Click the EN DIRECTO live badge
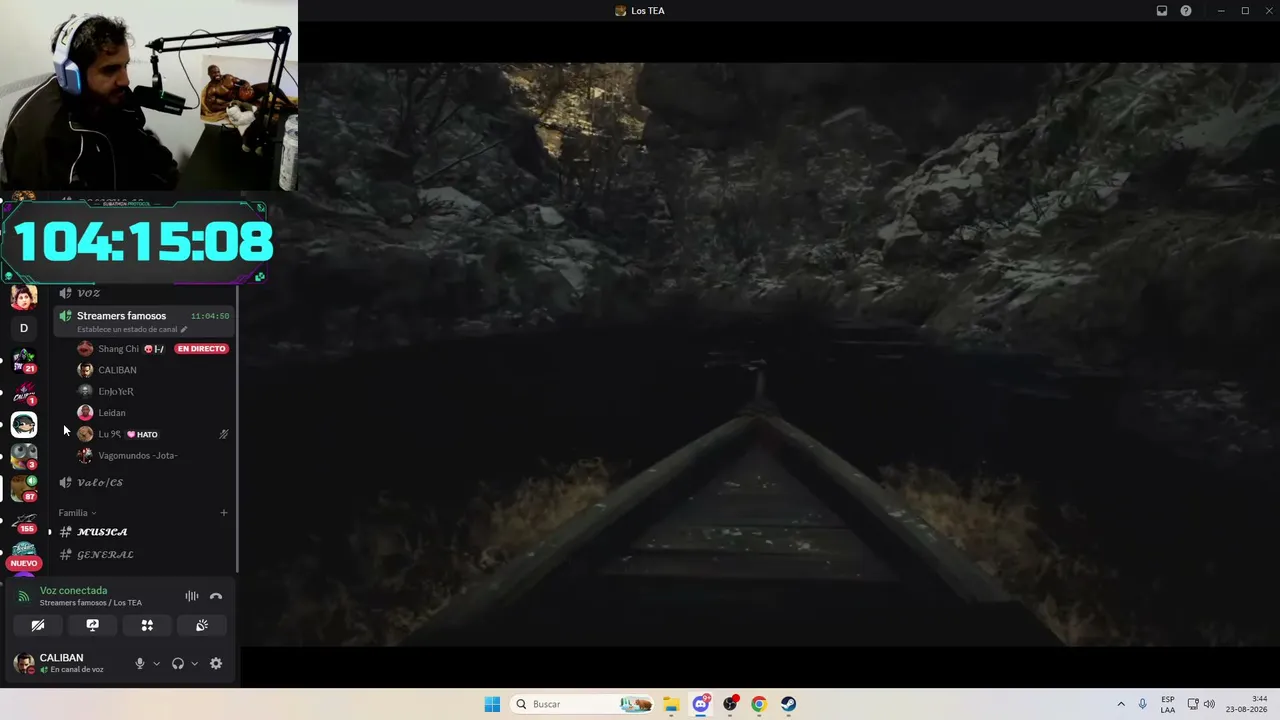This screenshot has width=1280, height=720. point(201,349)
